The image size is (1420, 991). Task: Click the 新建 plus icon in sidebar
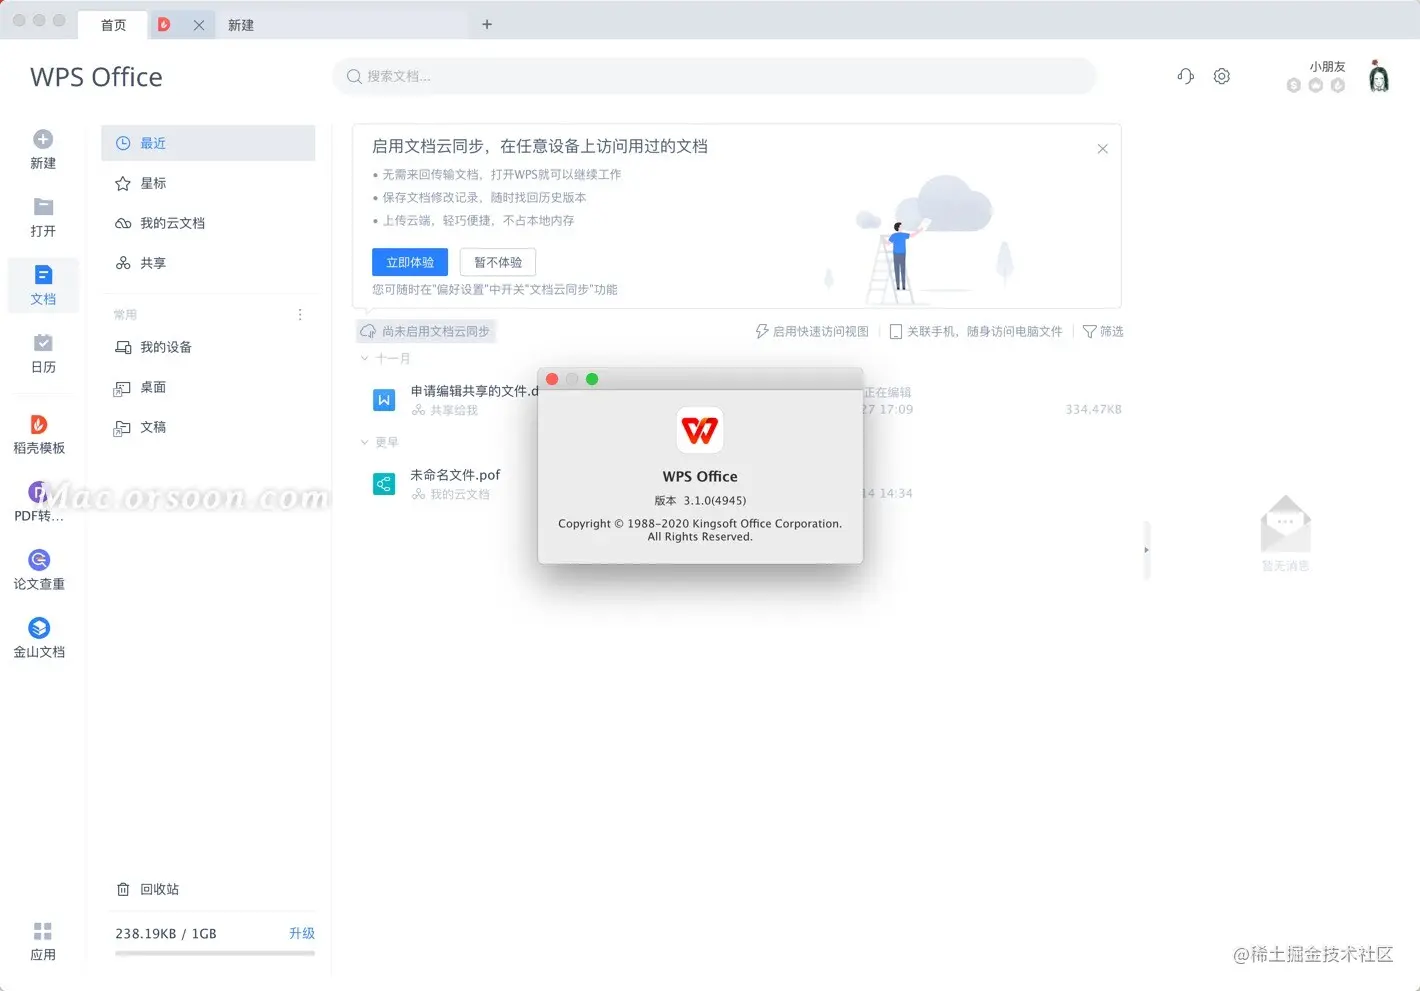43,140
